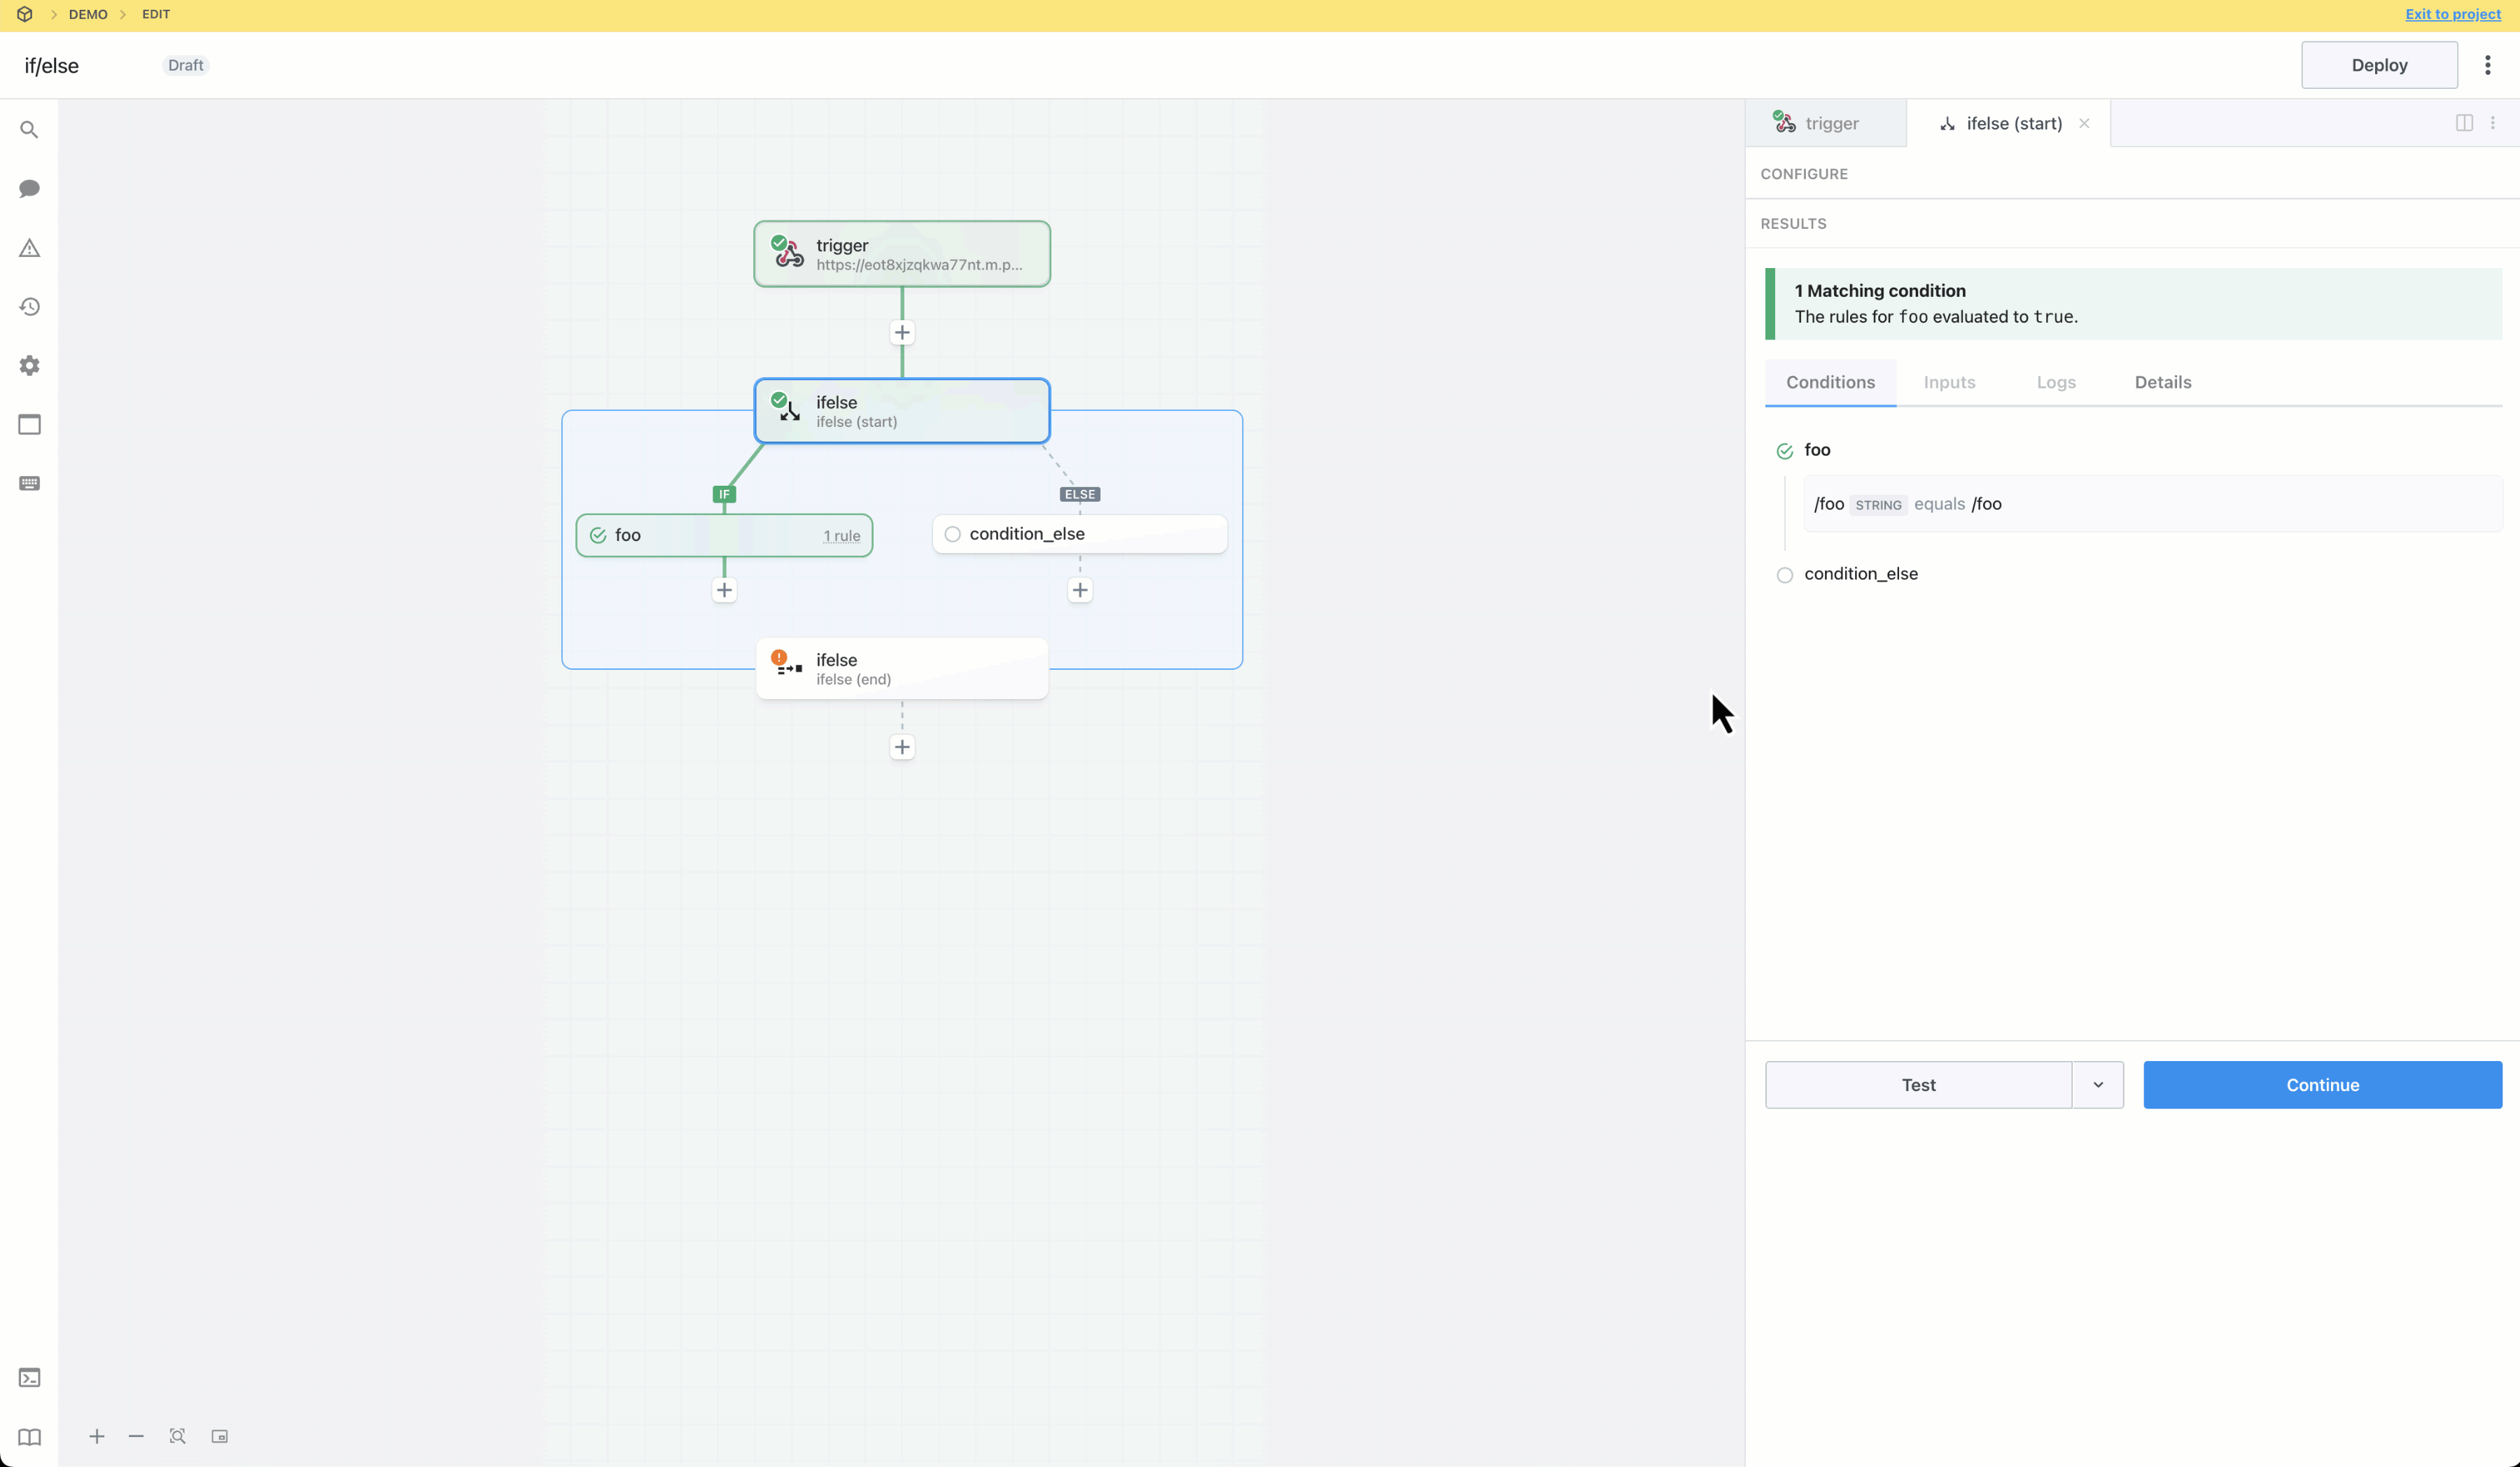This screenshot has width=2520, height=1467.
Task: Open the search icon in left sidebar
Action: (29, 130)
